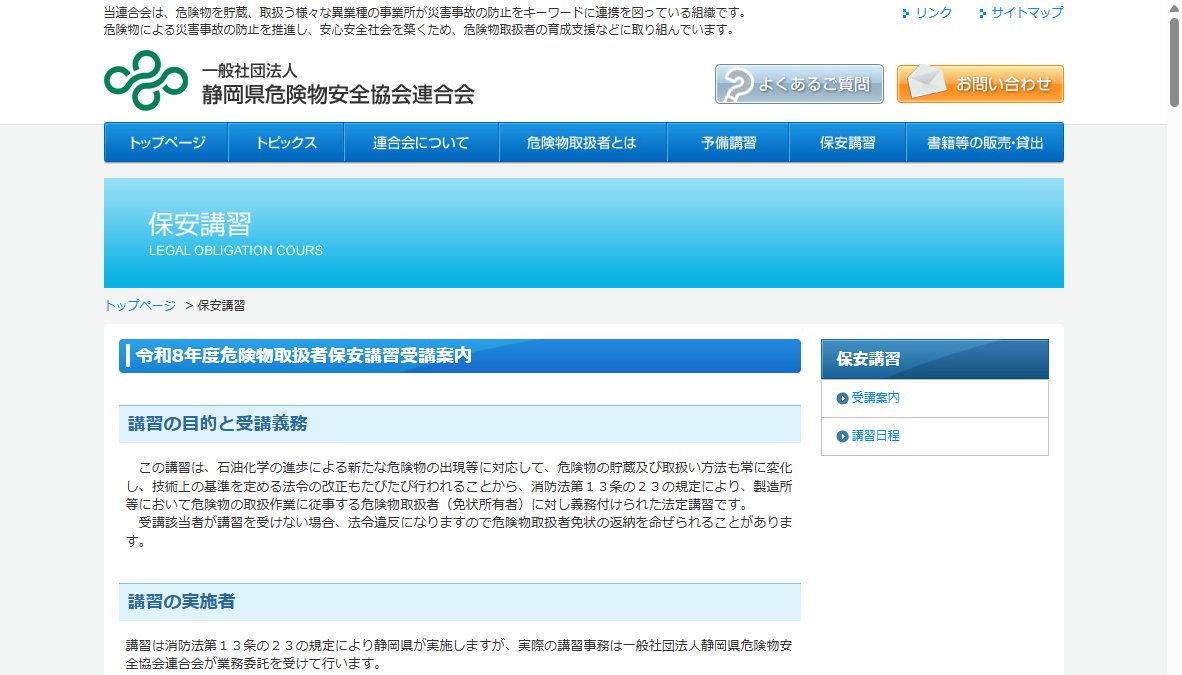Click the 保安講習 banner title
This screenshot has width=1182, height=675.
(200, 224)
